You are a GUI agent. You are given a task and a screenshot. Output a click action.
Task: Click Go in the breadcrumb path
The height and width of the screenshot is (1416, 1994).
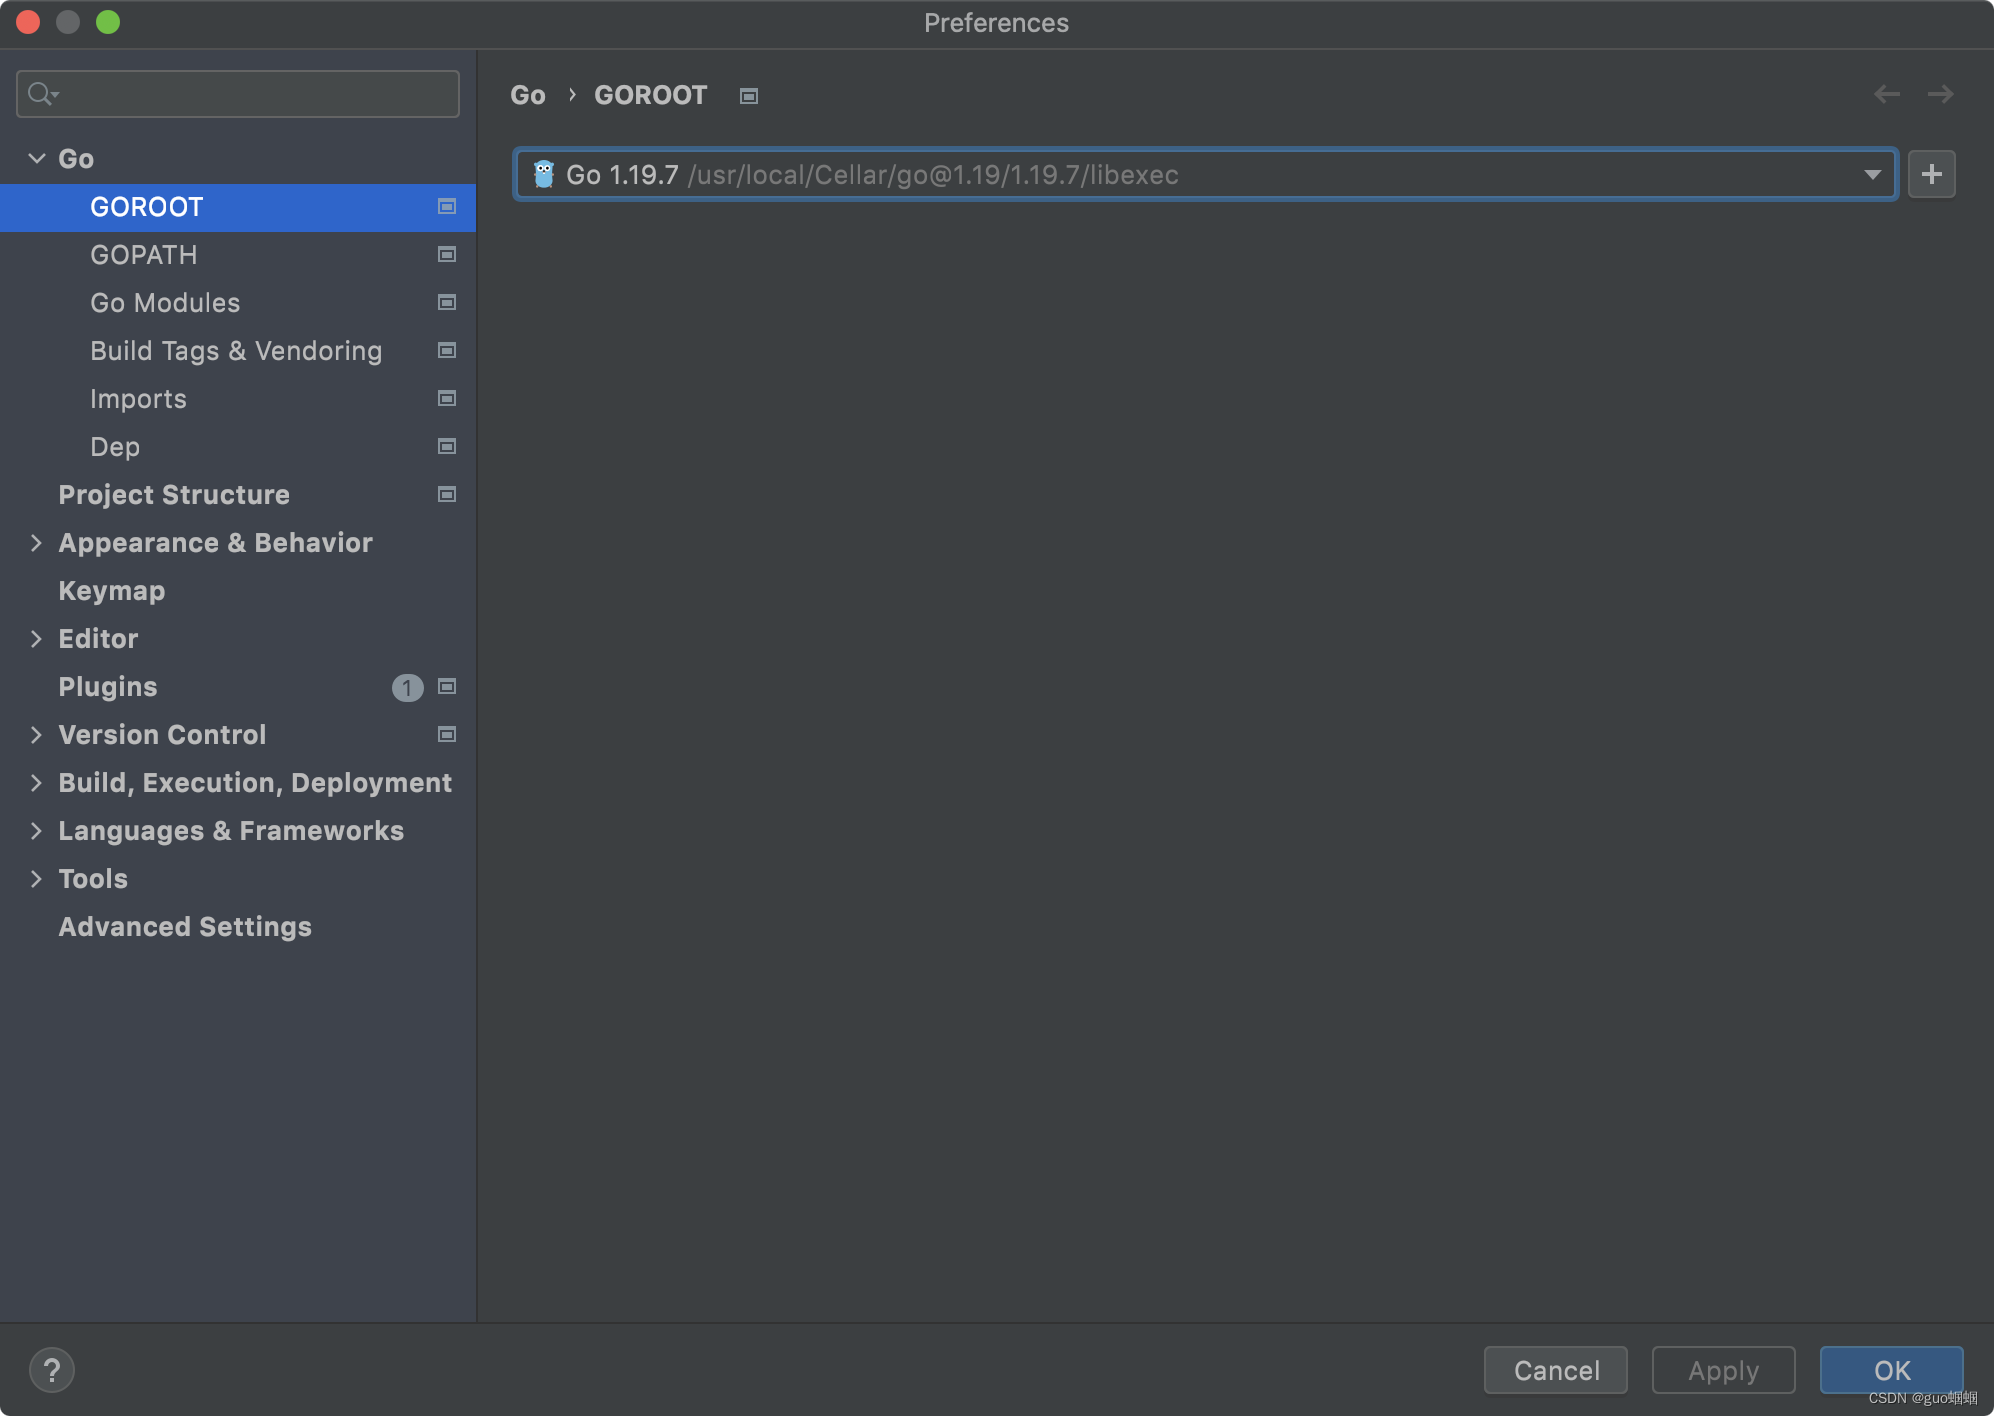pyautogui.click(x=528, y=94)
